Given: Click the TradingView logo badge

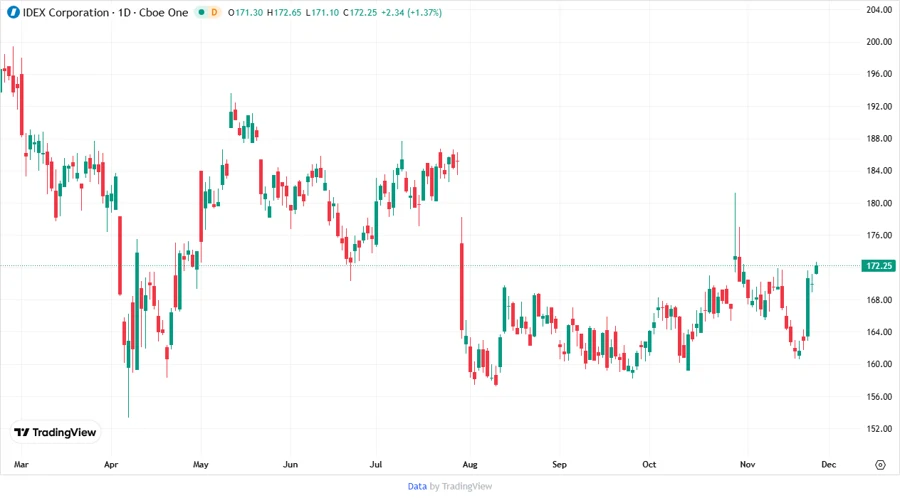Looking at the screenshot, I should tap(55, 433).
